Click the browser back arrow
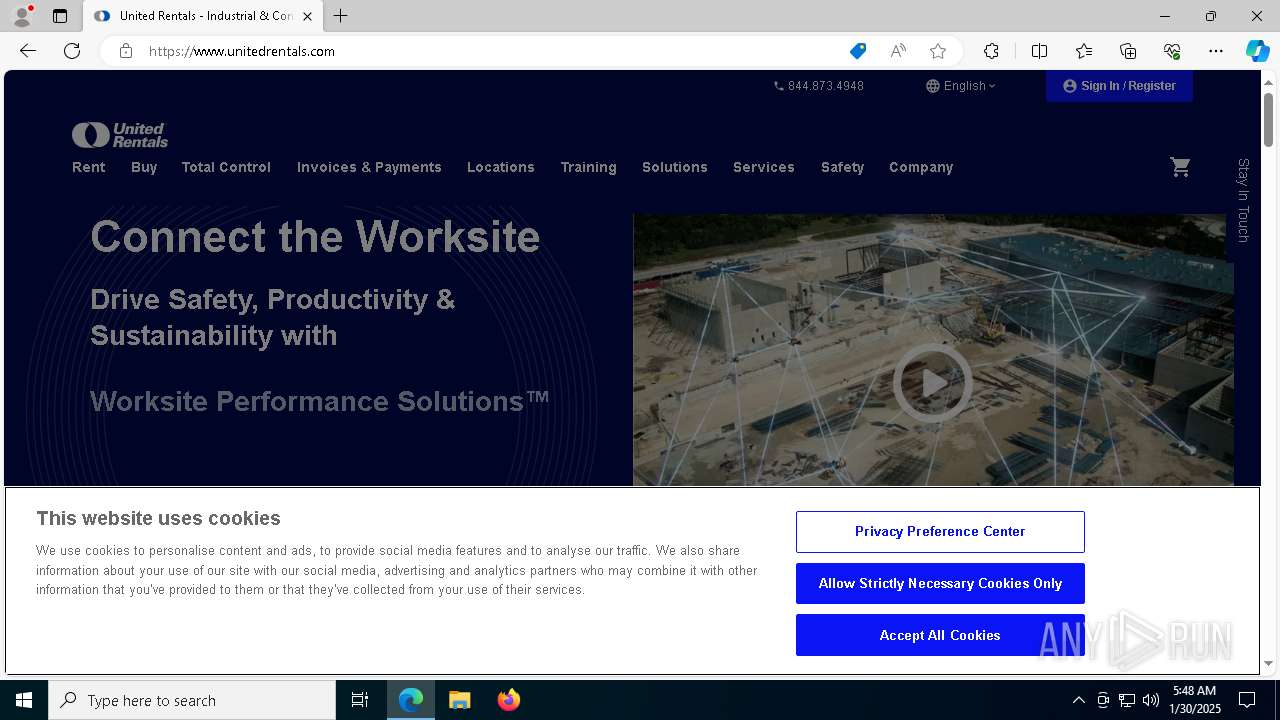 (28, 51)
